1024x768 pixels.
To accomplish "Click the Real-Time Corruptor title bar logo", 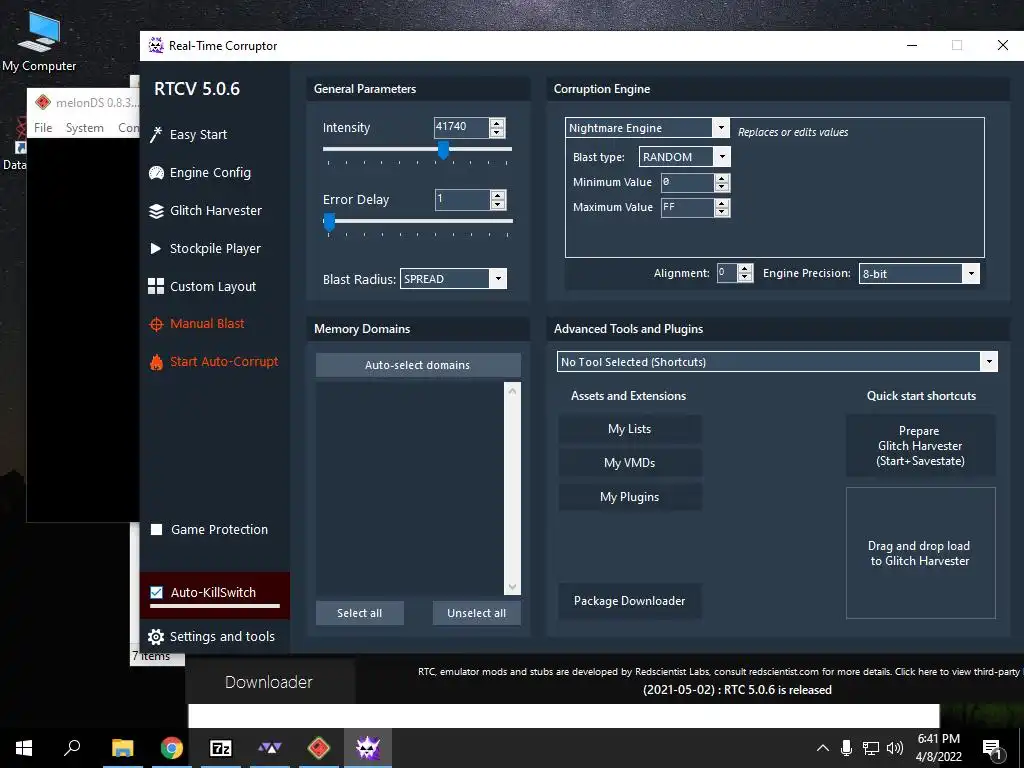I will [155, 45].
